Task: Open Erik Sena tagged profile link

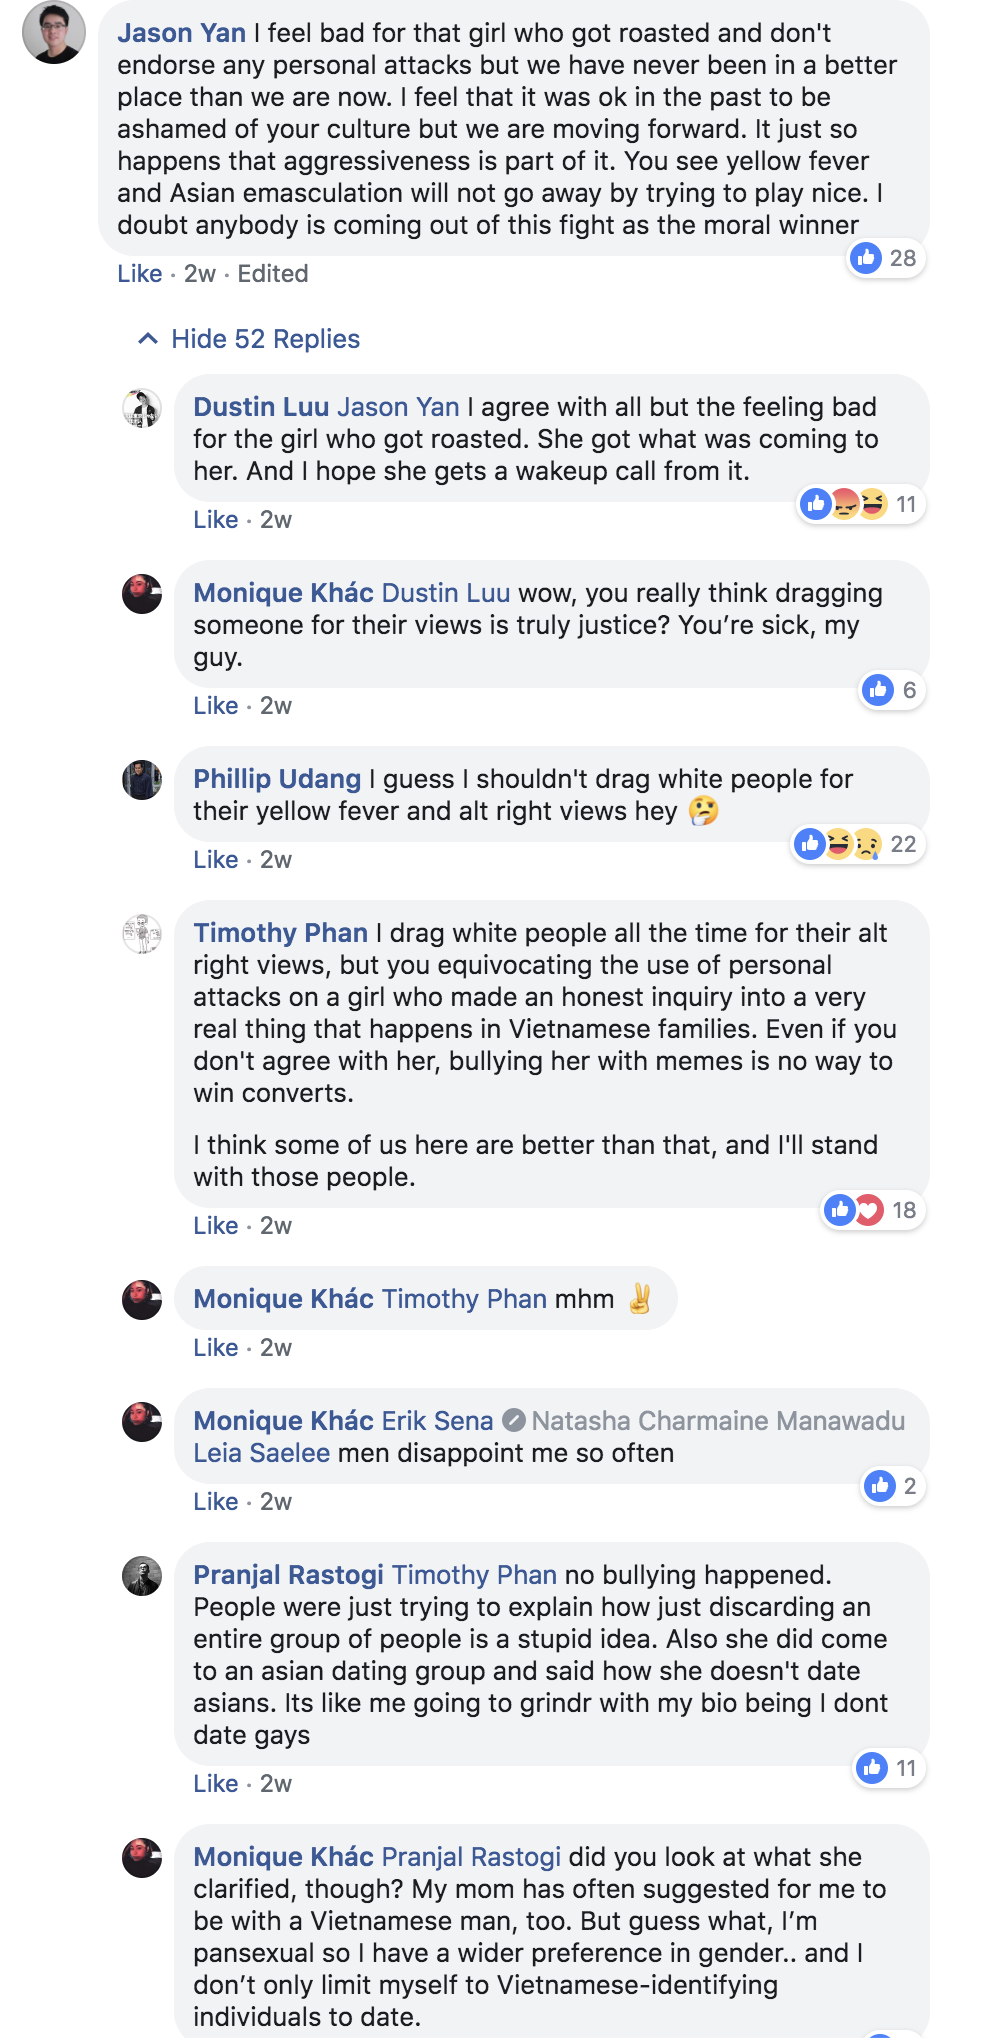Action: (x=437, y=1421)
